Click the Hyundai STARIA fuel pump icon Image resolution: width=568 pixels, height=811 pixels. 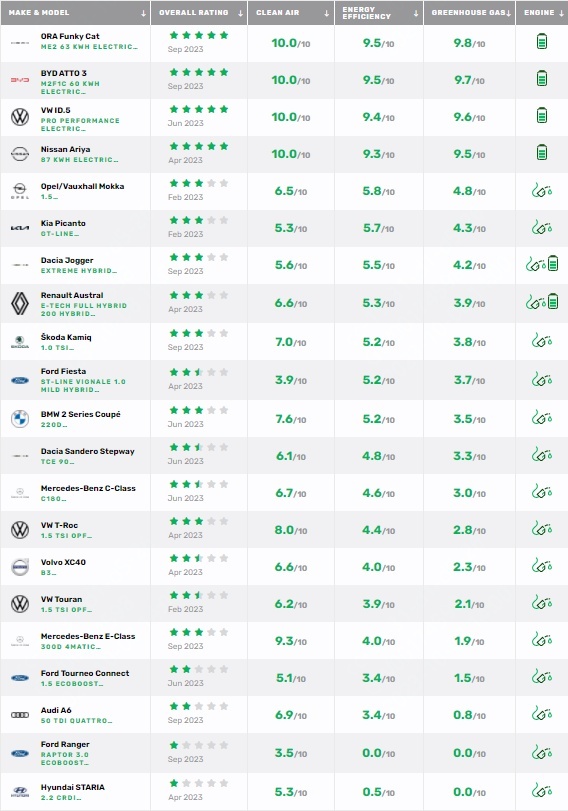542,791
